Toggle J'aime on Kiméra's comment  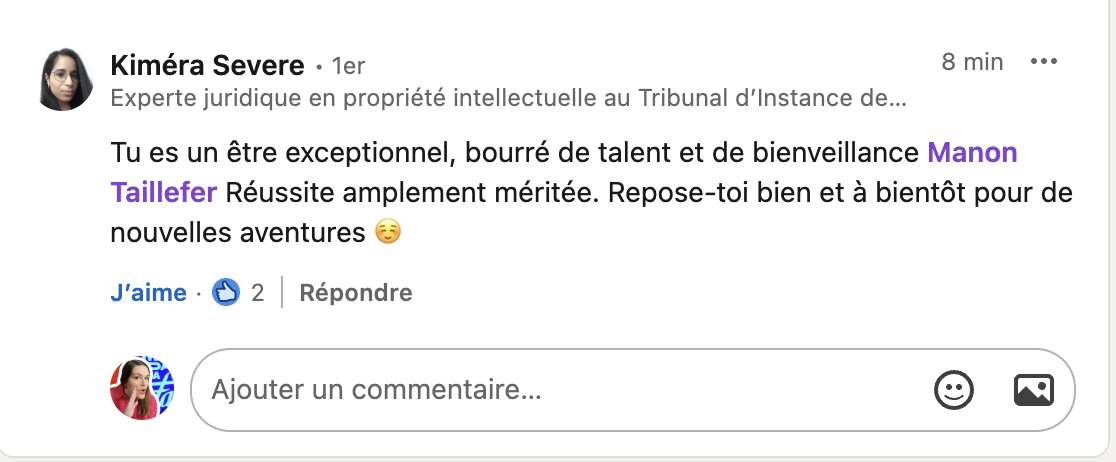tap(148, 293)
